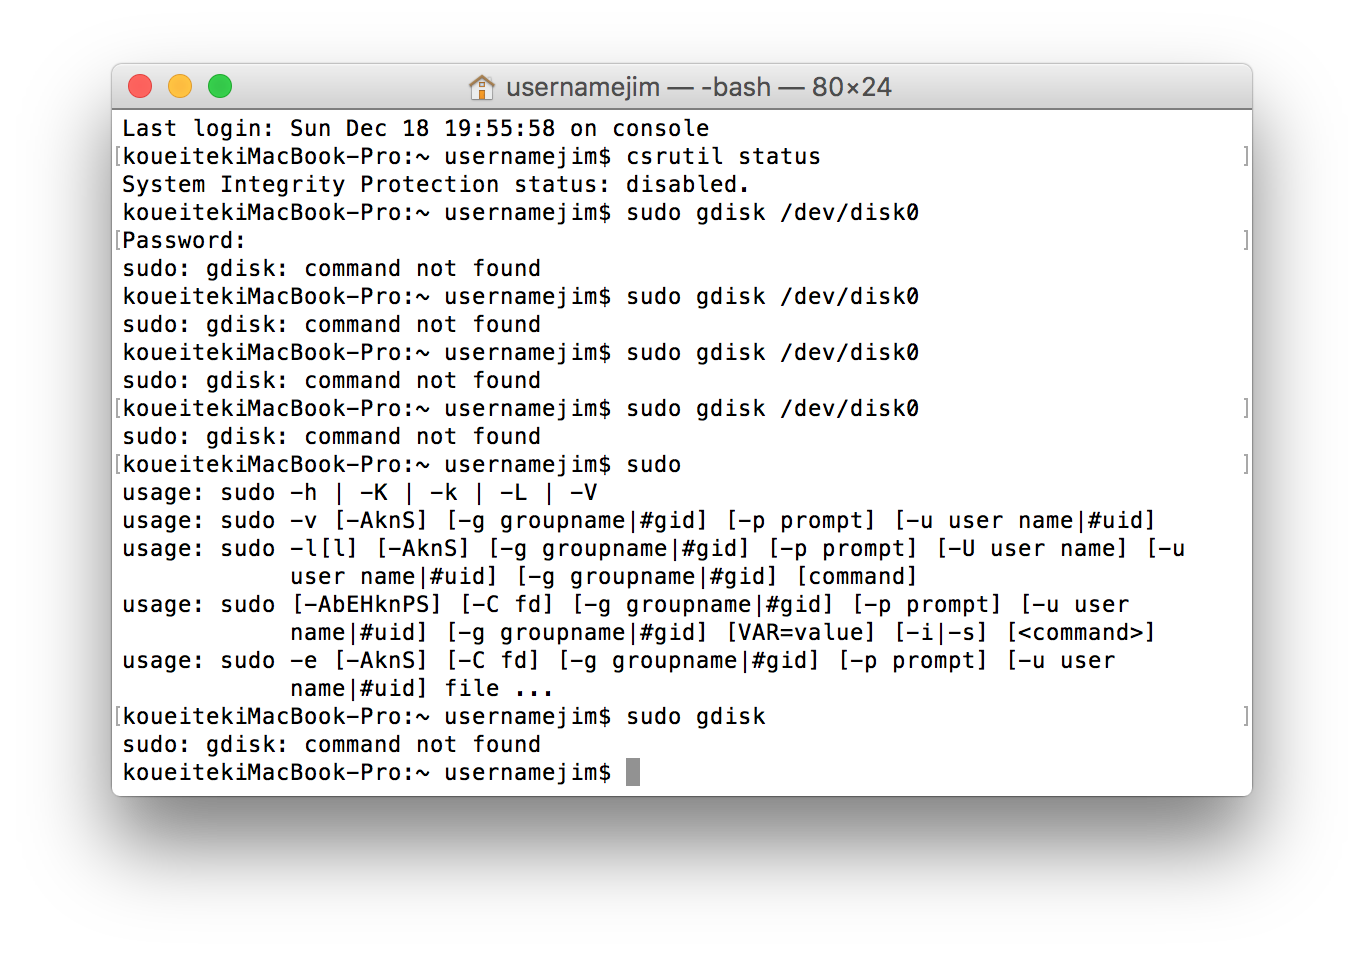Click the 'usage: sudo -h | -K' line
Image resolution: width=1364 pixels, height=956 pixels.
coord(360,492)
